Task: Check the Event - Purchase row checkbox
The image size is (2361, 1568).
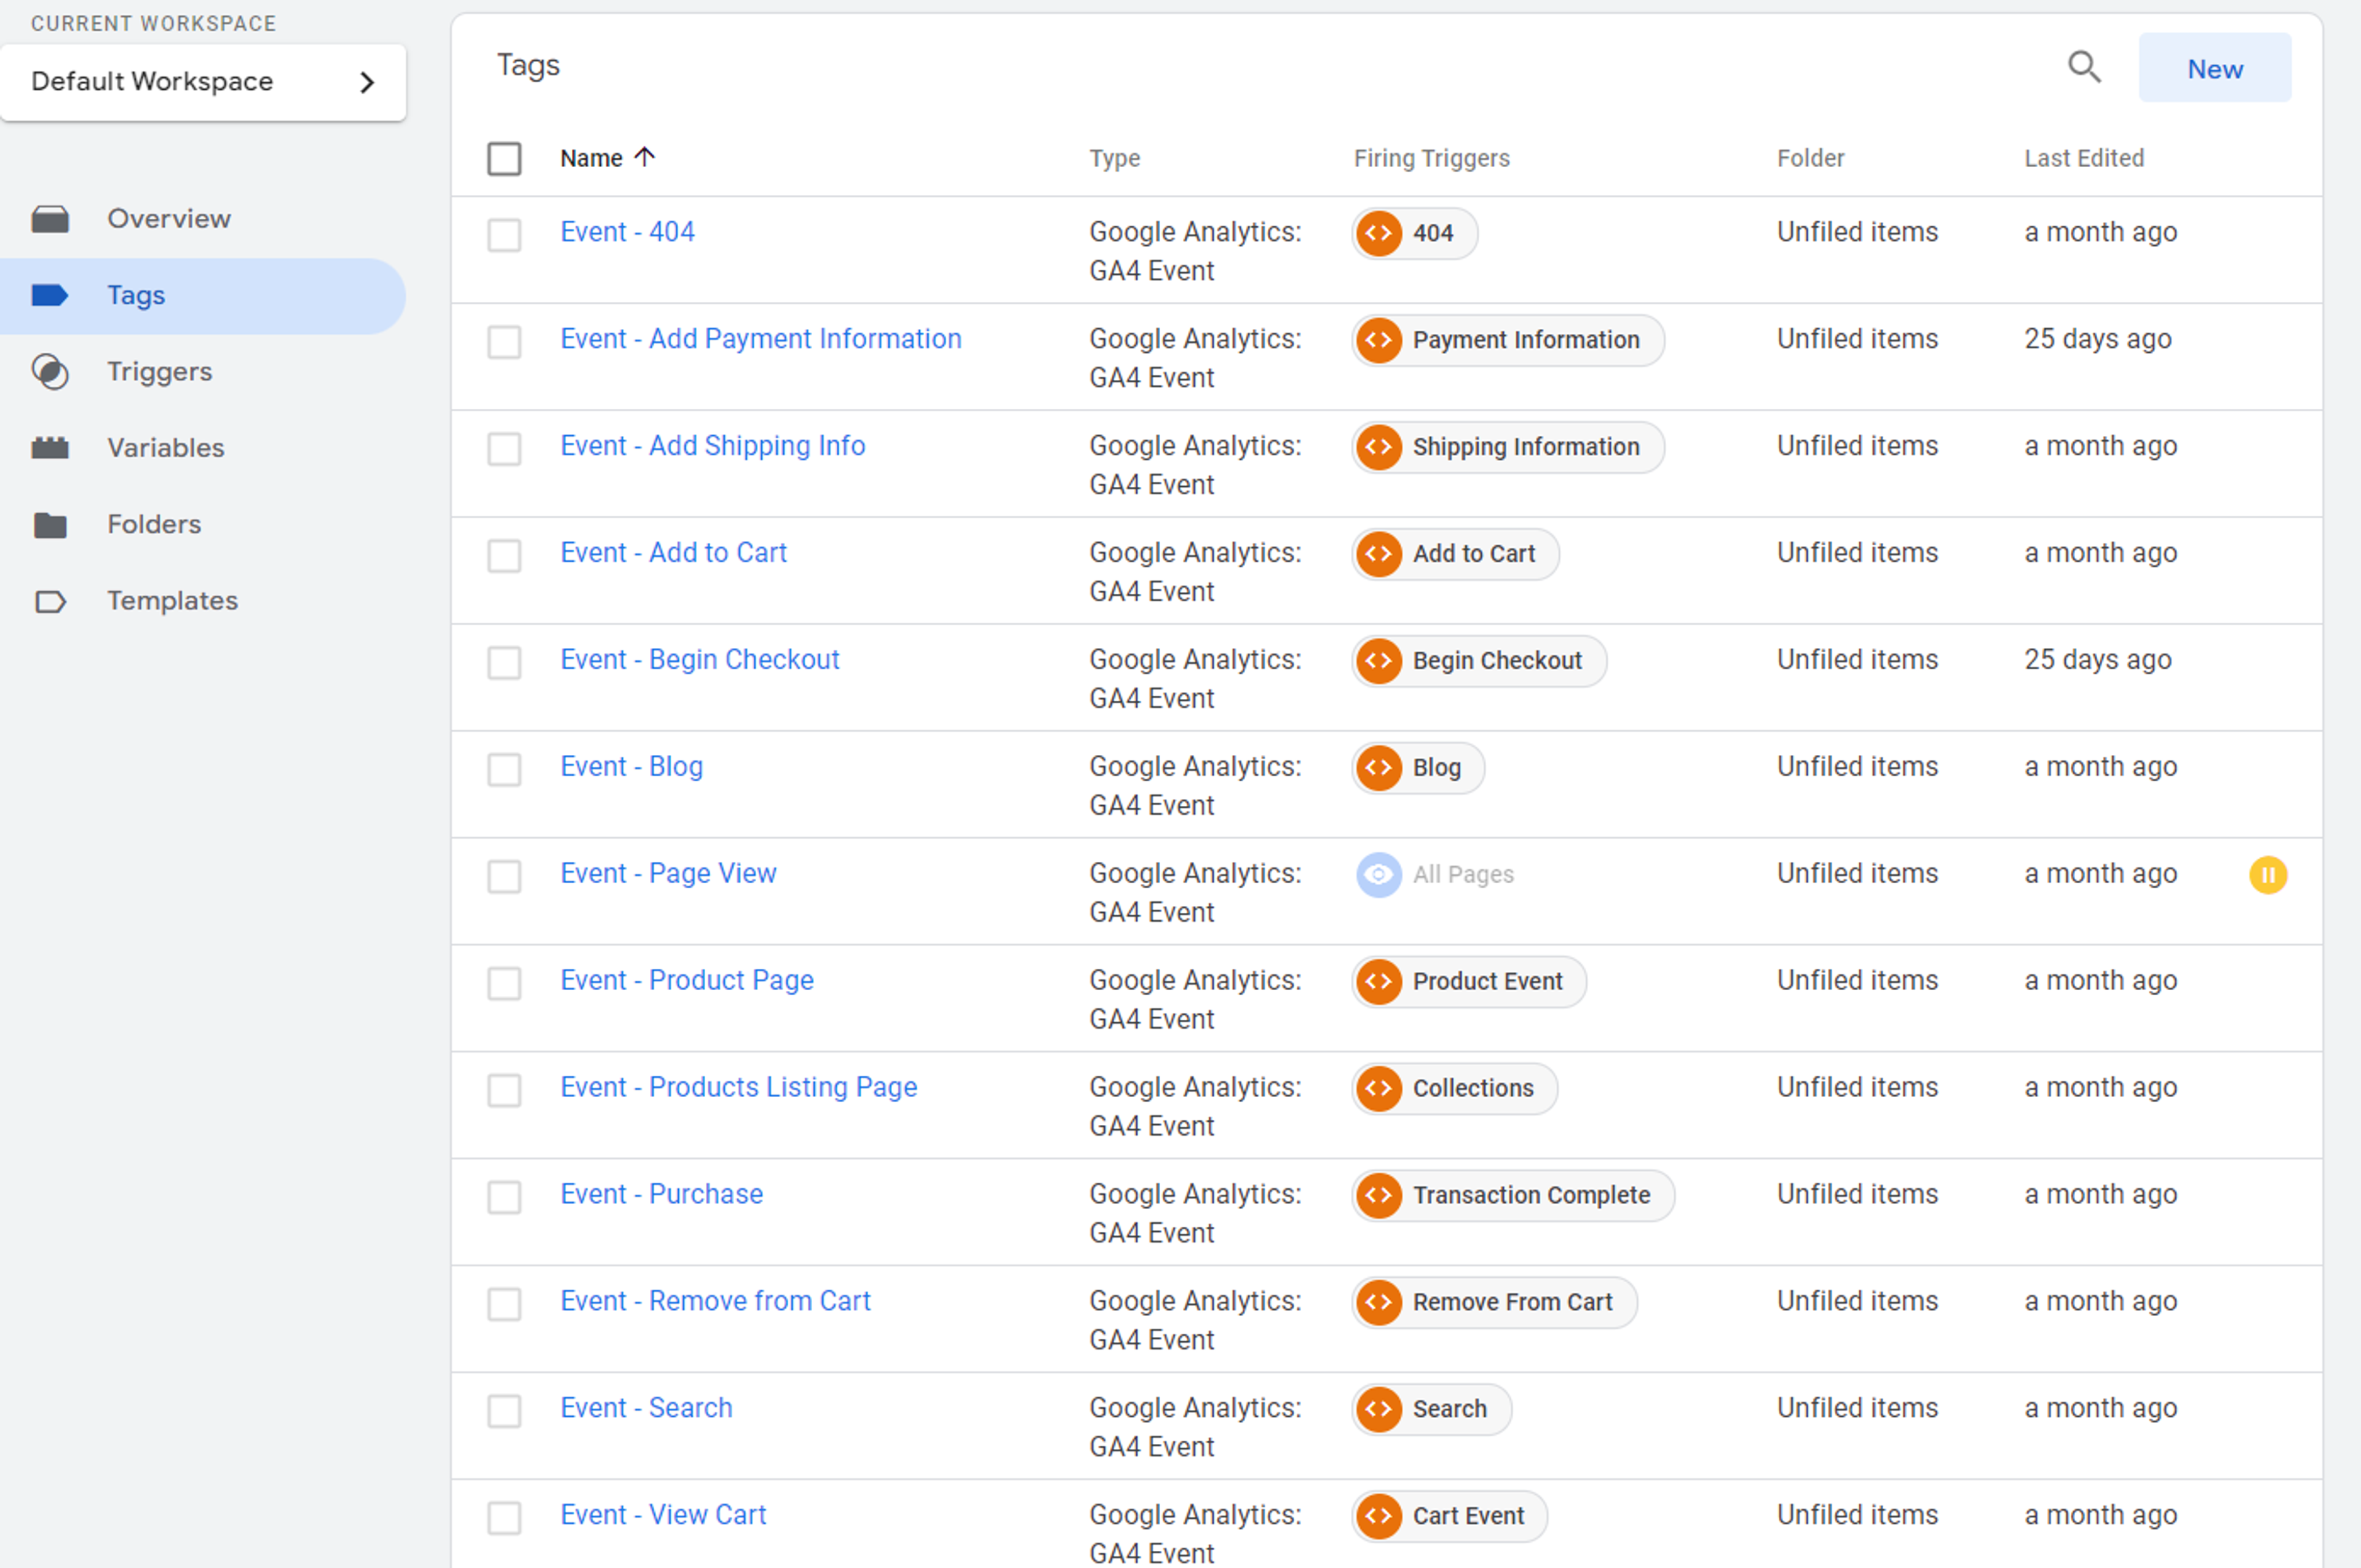Action: (x=504, y=1198)
